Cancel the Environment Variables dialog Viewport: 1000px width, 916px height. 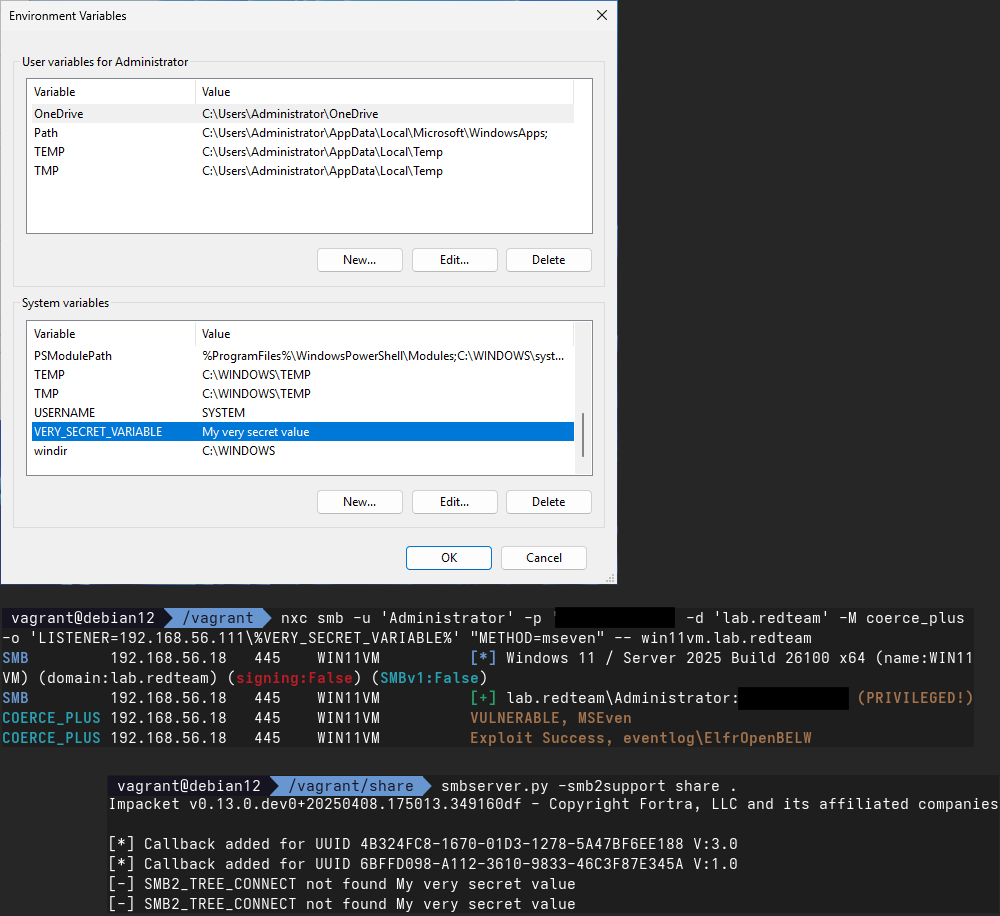click(x=544, y=558)
